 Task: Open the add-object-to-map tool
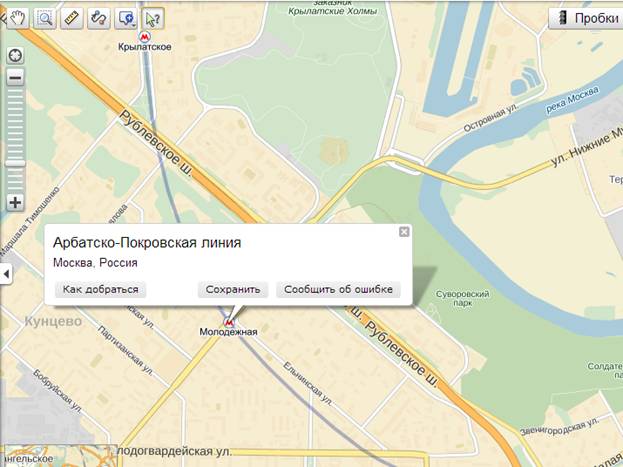click(x=126, y=19)
